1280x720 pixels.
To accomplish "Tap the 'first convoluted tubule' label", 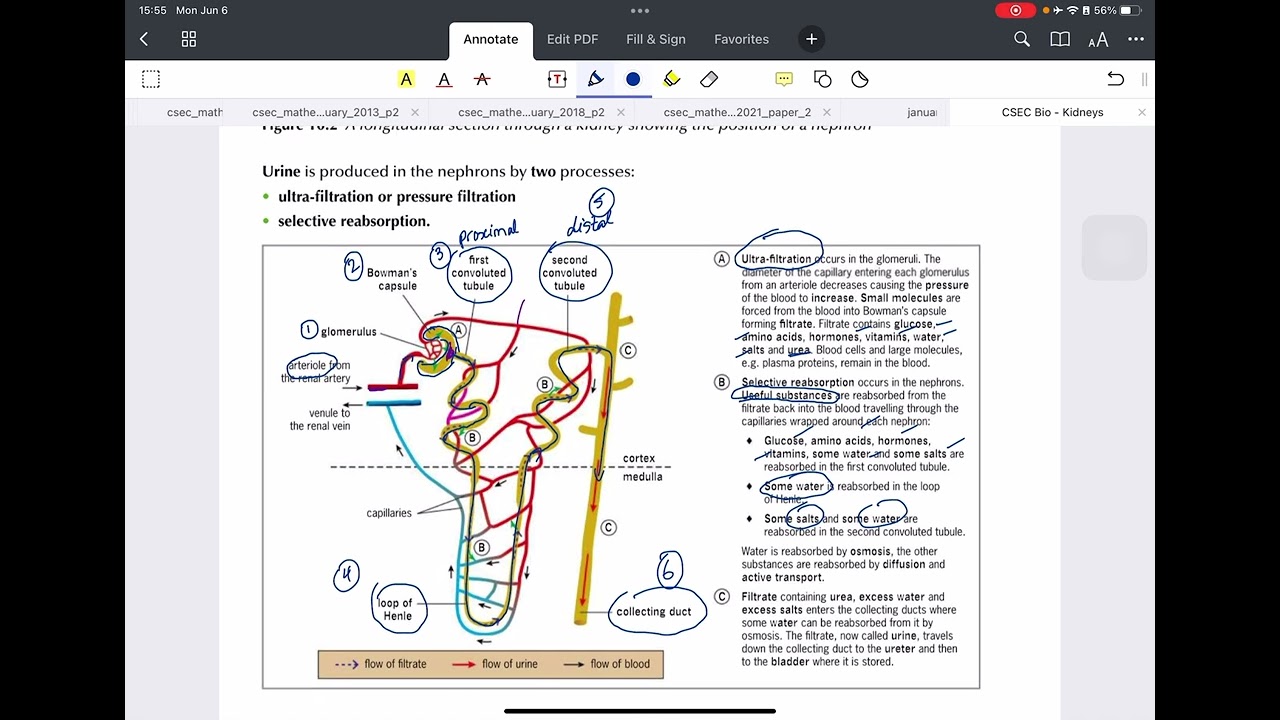I will pos(479,273).
